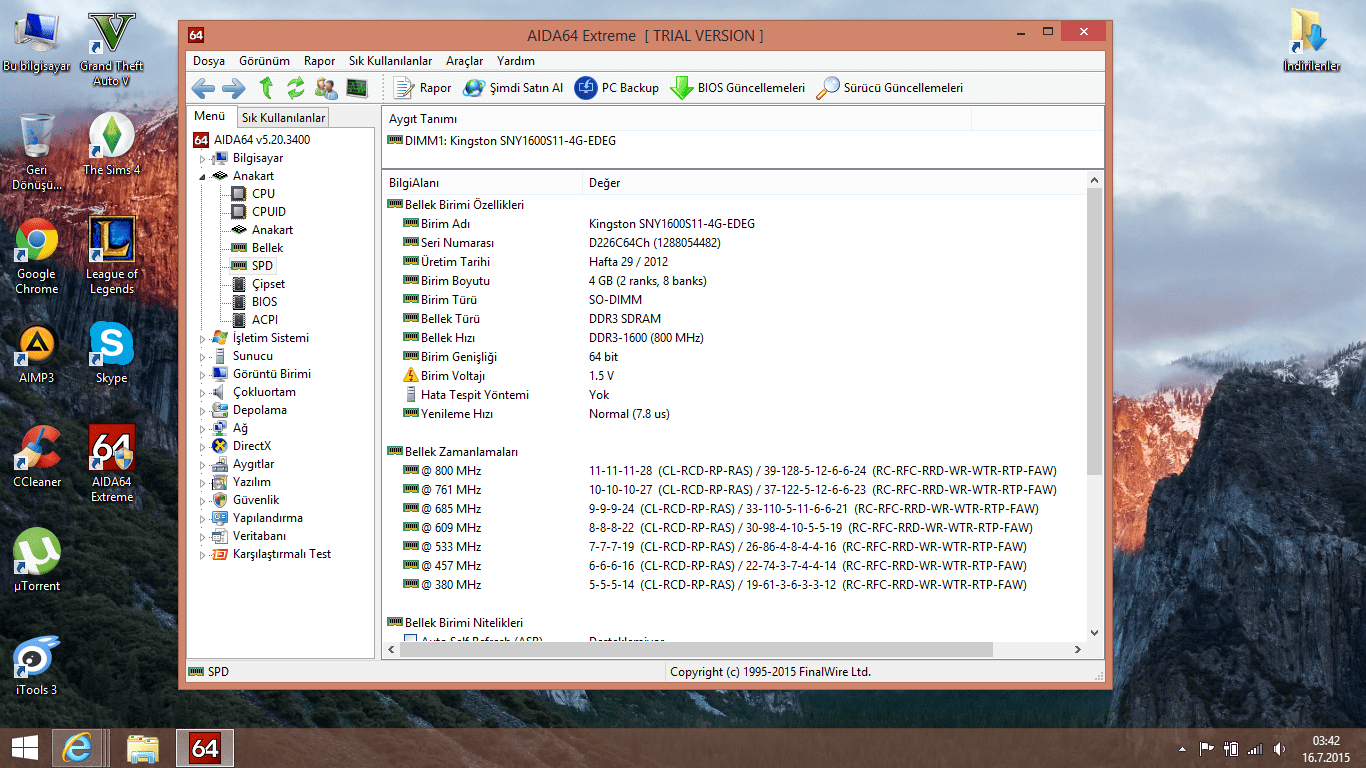Click the monitor graph icon in toolbar
1366x768 pixels.
click(x=356, y=88)
